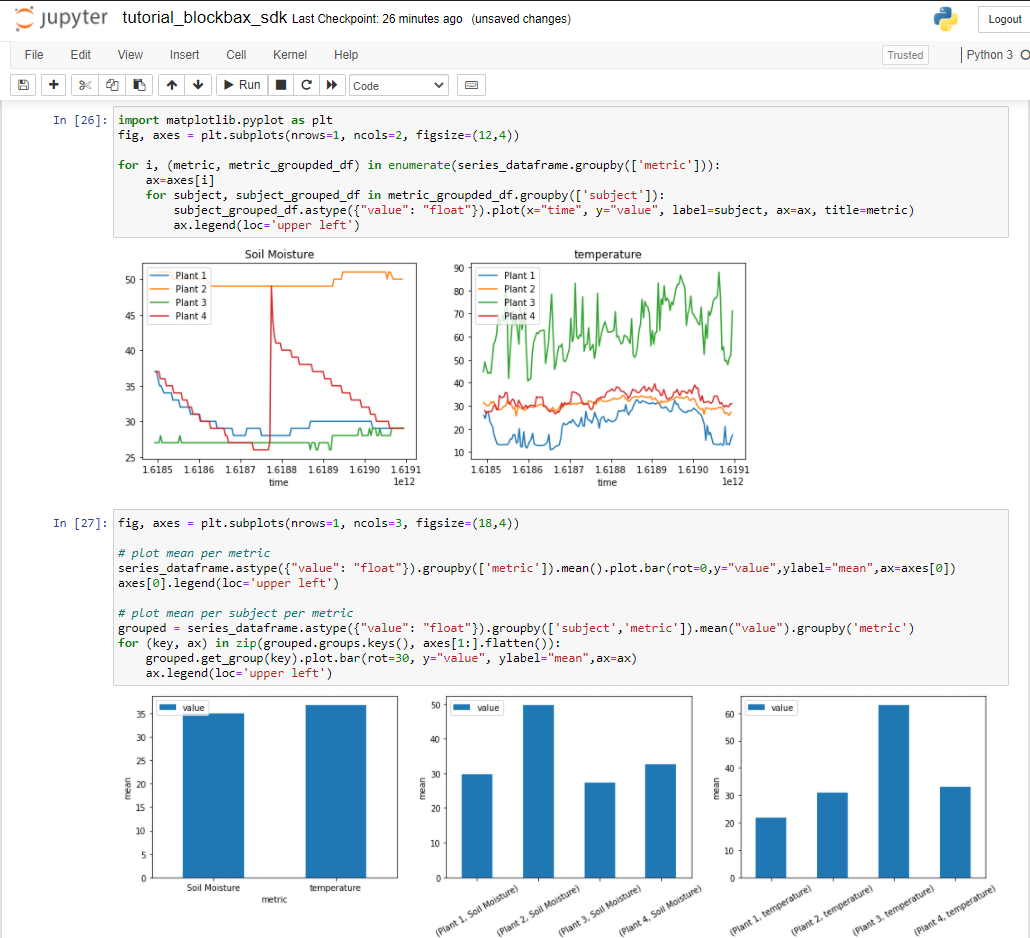The height and width of the screenshot is (938, 1030).
Task: Restart kernel and run all cells
Action: [x=331, y=84]
